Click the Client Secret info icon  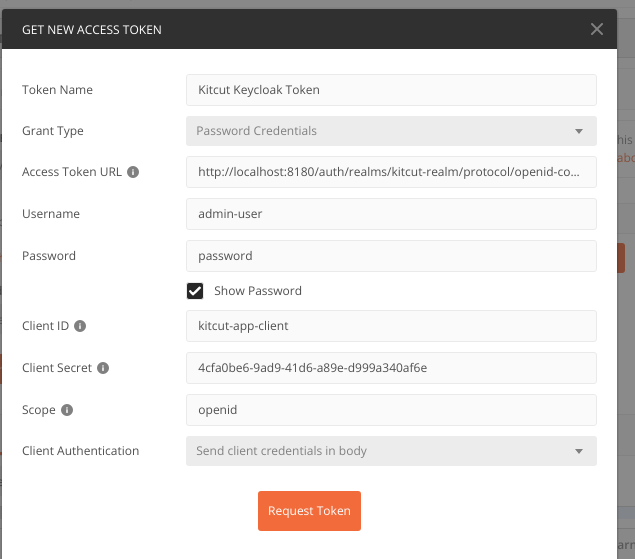pyautogui.click(x=103, y=368)
